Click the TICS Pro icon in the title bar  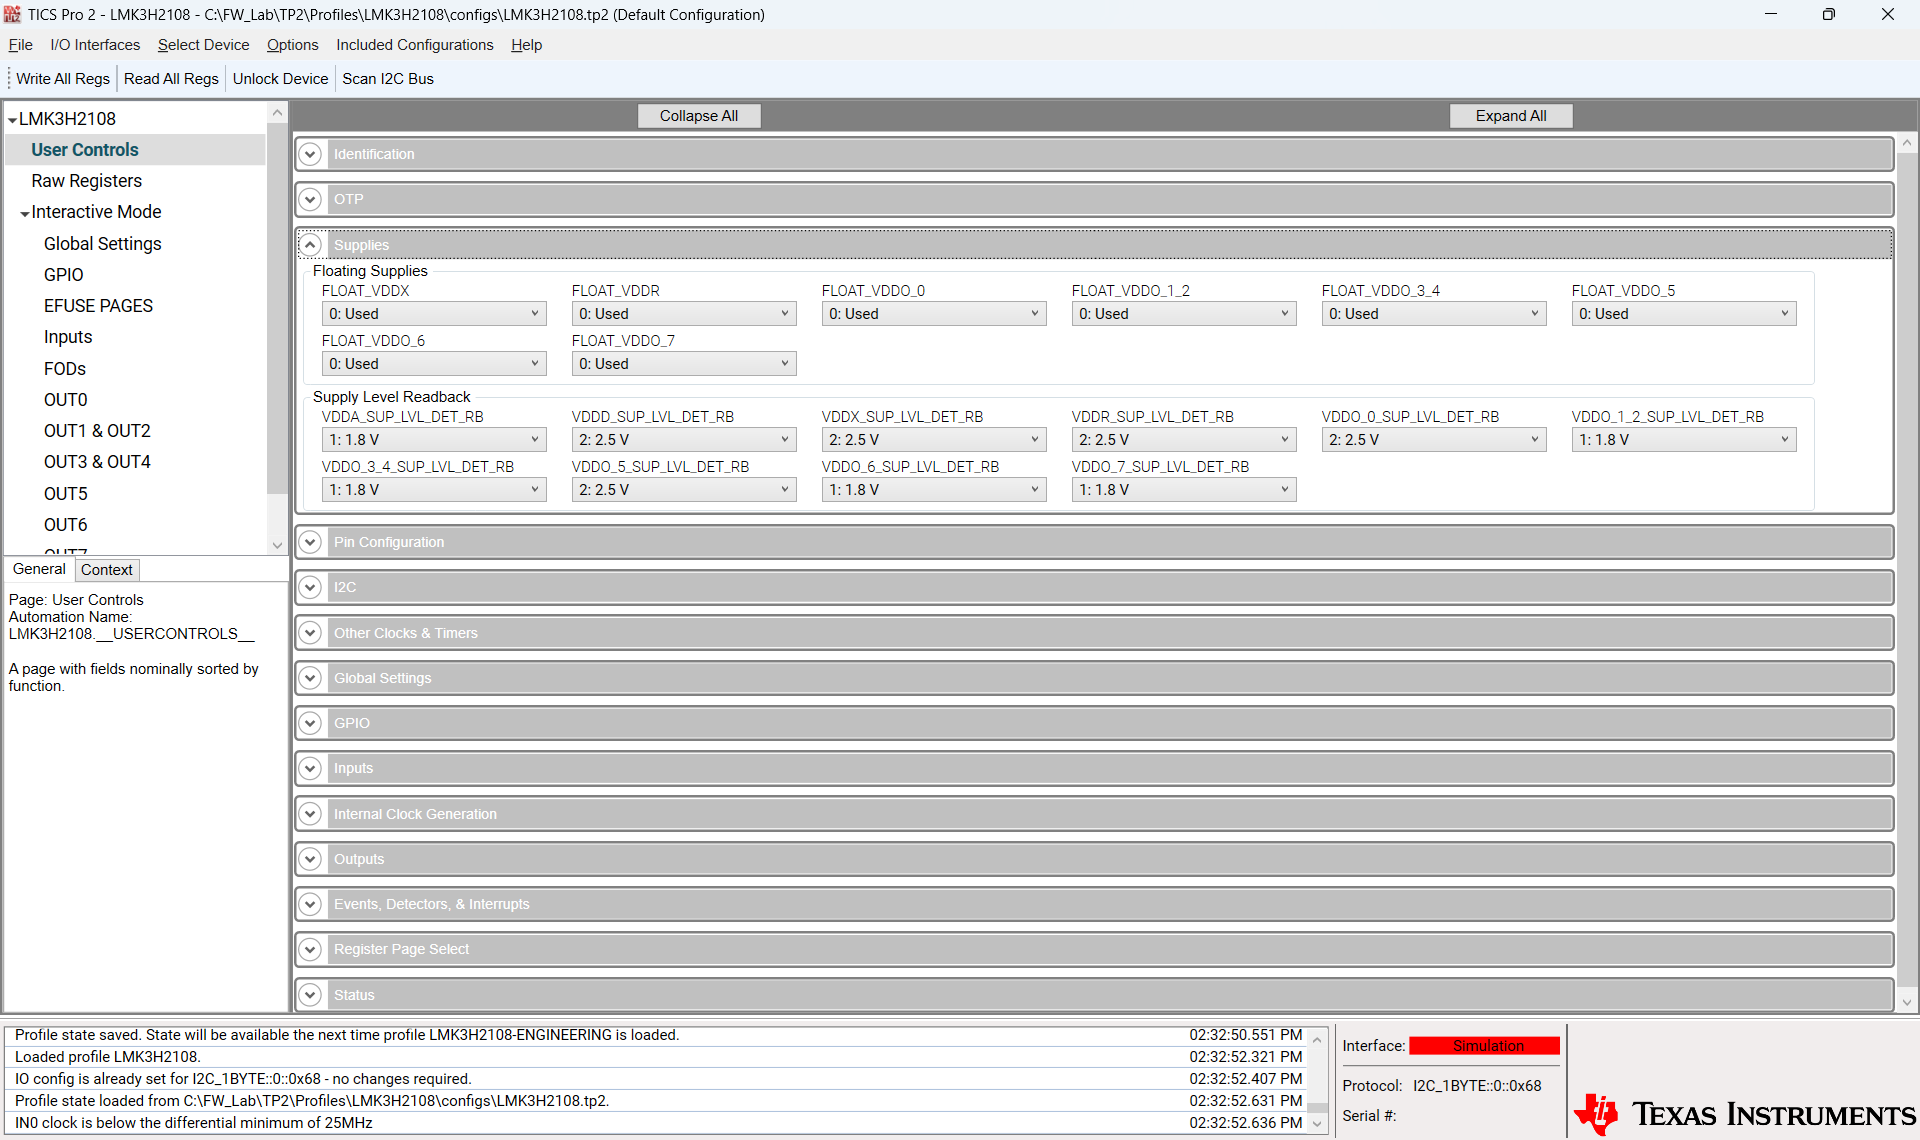(x=12, y=14)
